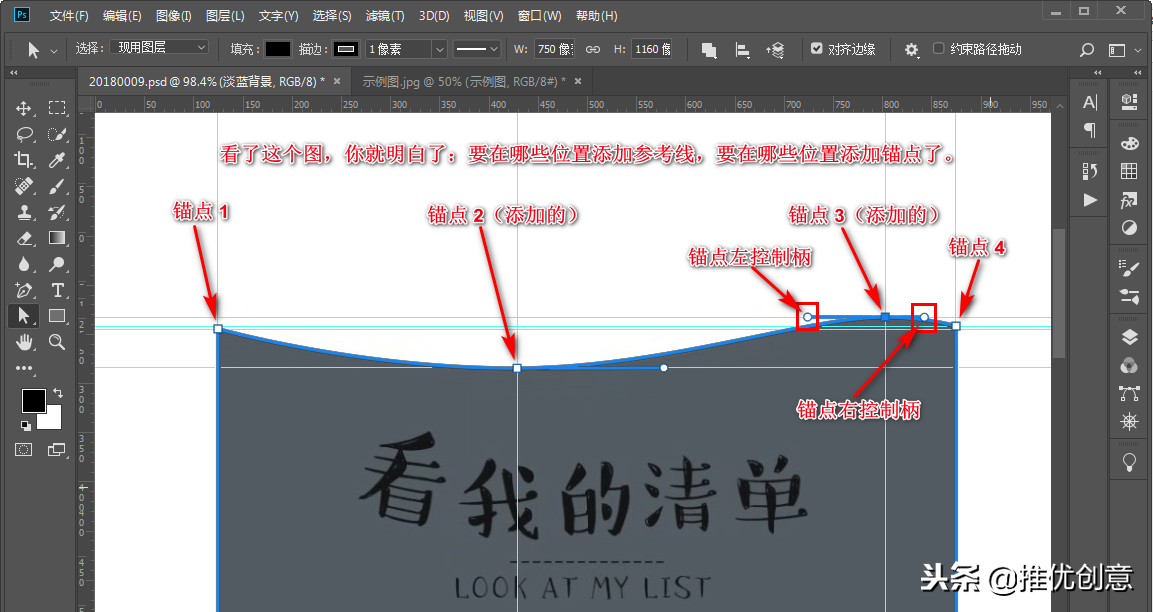The image size is (1153, 612).
Task: Open the Channels panel
Action: [x=1129, y=366]
